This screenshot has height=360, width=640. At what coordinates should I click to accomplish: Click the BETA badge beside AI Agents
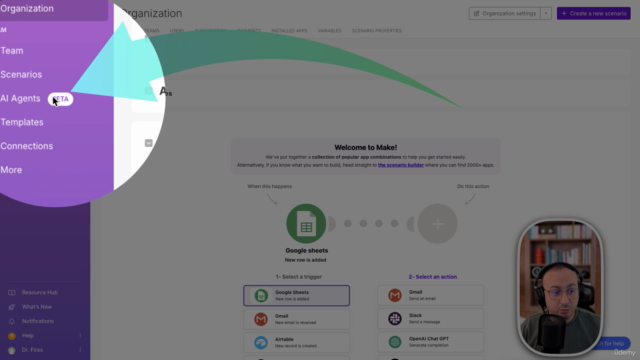pyautogui.click(x=60, y=99)
